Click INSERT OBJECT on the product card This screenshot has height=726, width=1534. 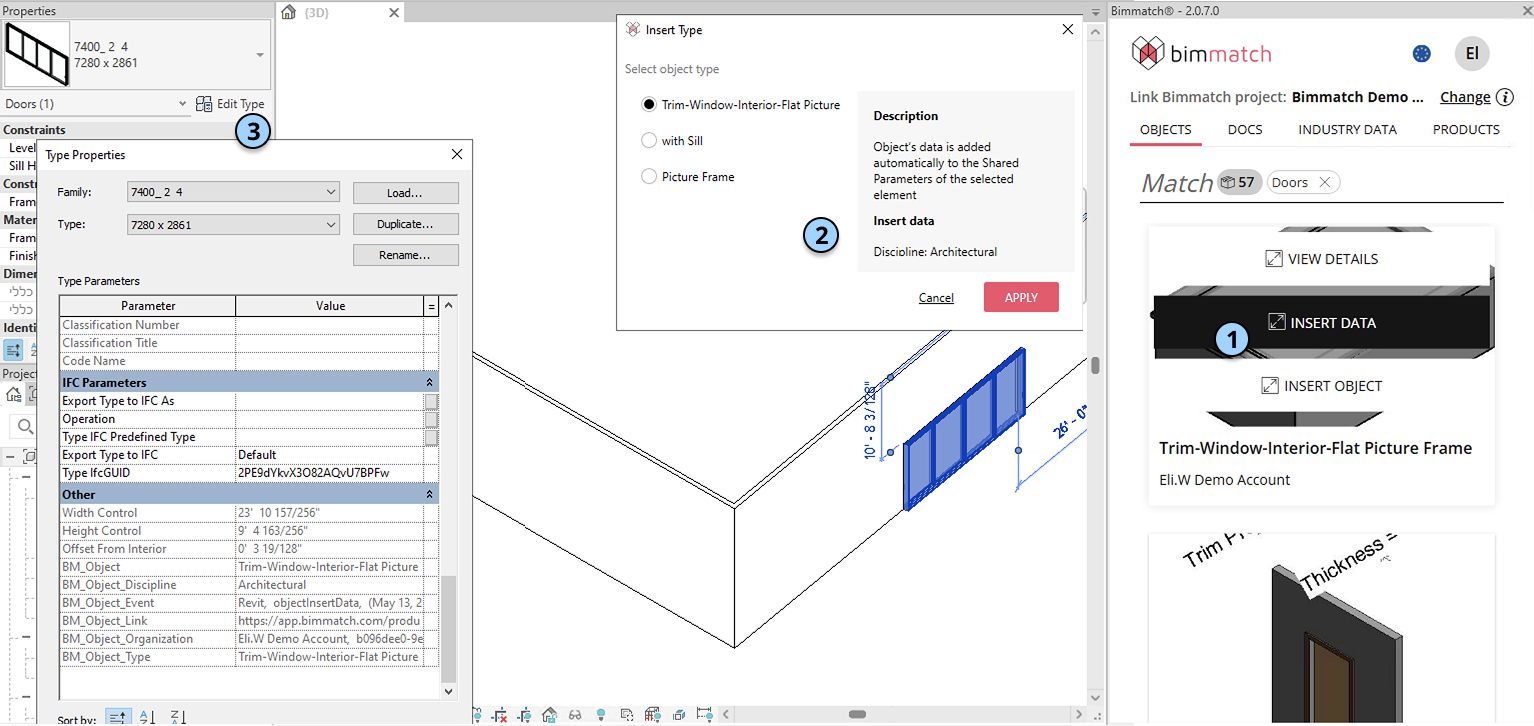1322,386
